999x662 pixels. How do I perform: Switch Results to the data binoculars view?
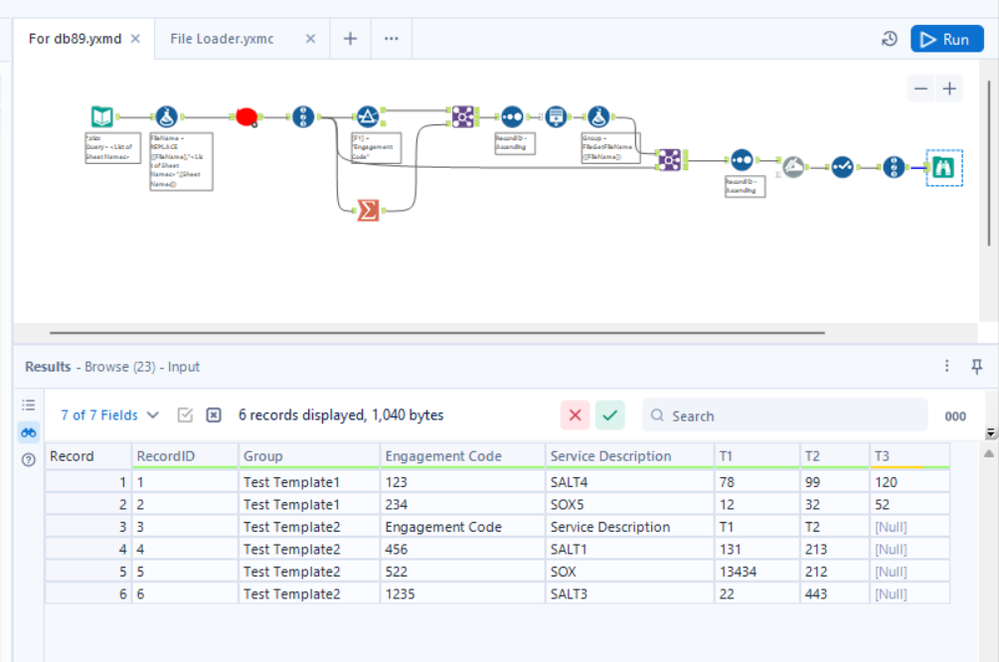pyautogui.click(x=29, y=433)
